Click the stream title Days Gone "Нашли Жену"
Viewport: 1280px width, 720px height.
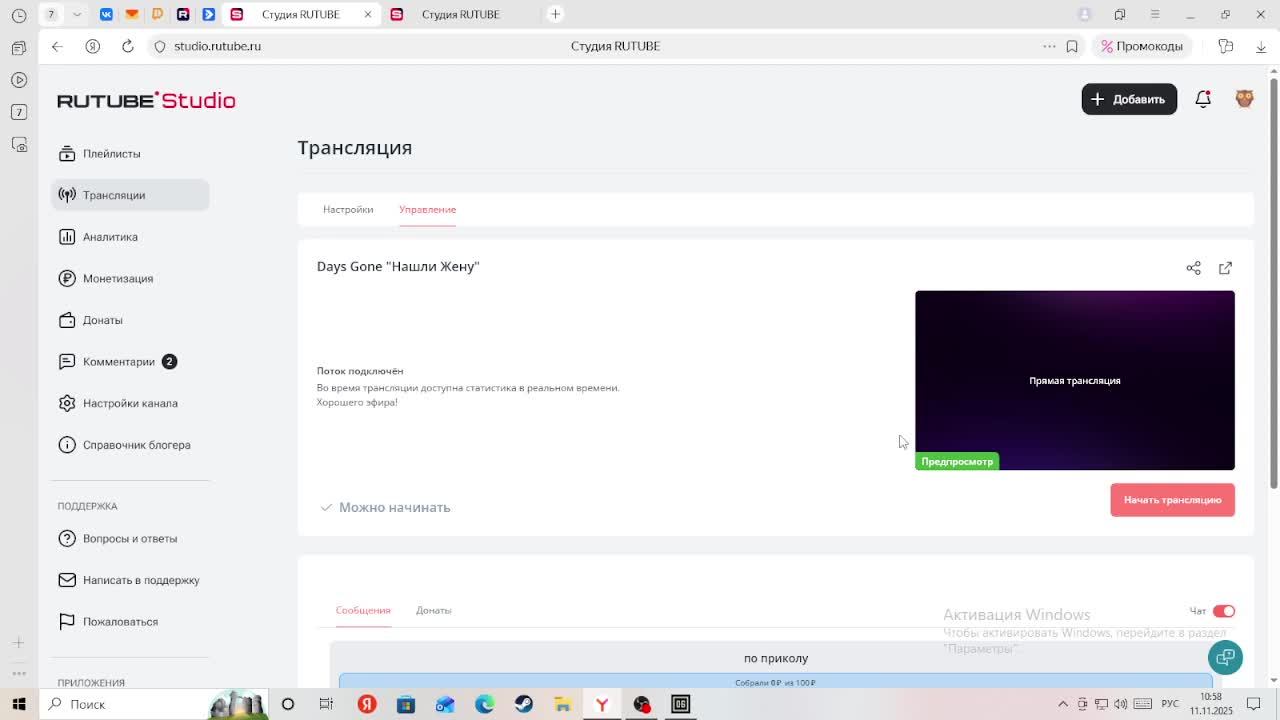[398, 266]
